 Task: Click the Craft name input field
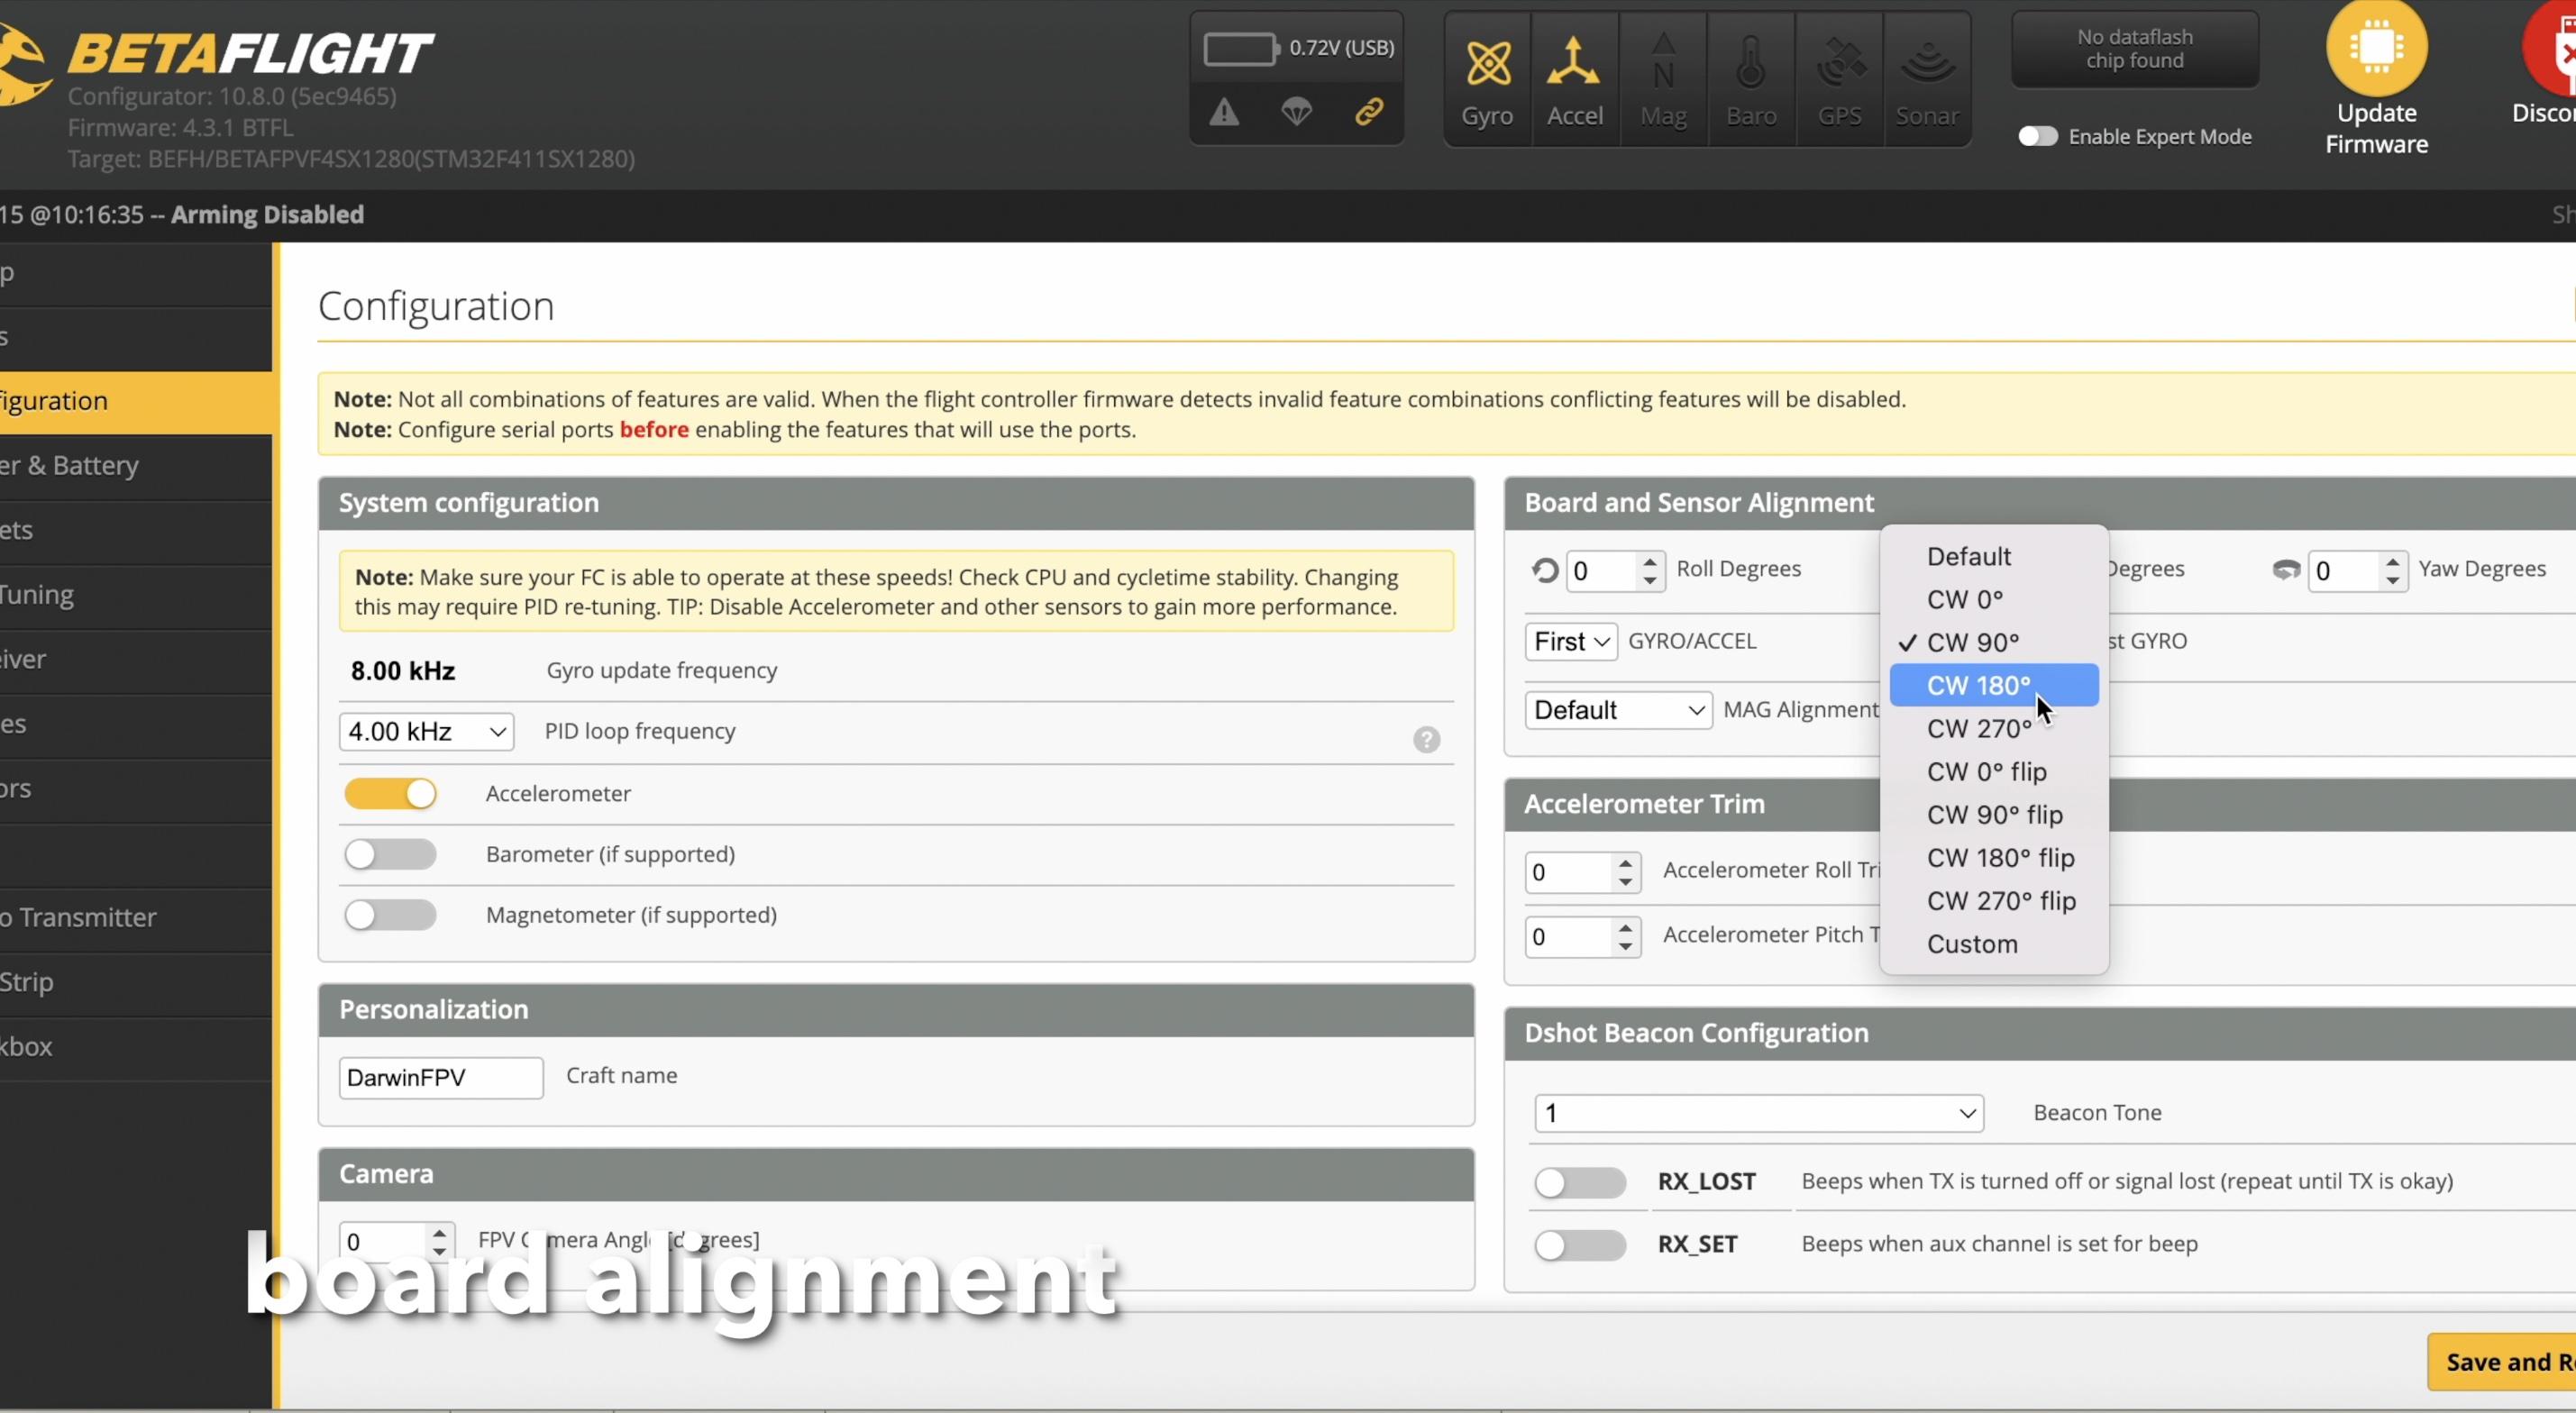440,1078
